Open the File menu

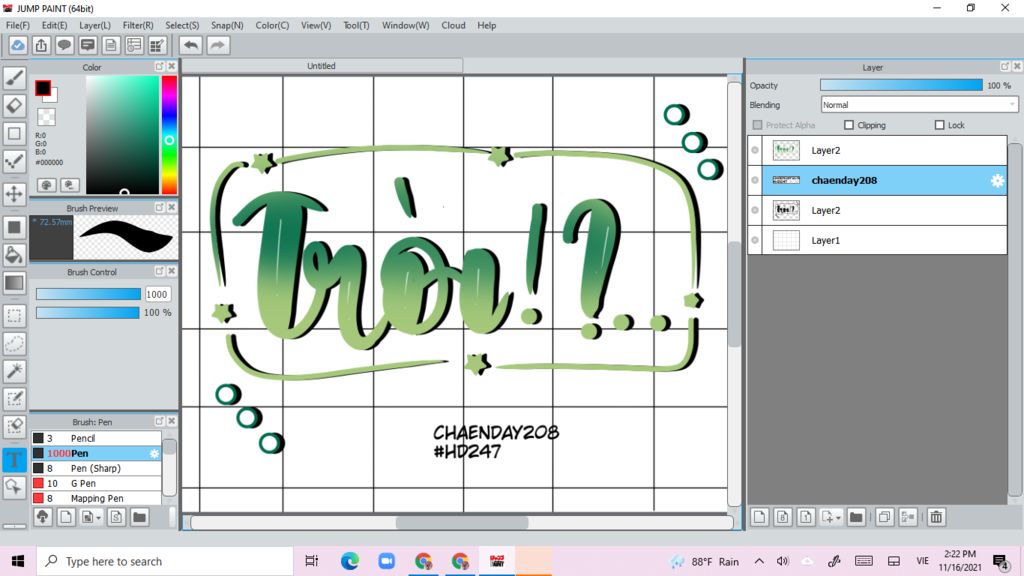[x=18, y=25]
